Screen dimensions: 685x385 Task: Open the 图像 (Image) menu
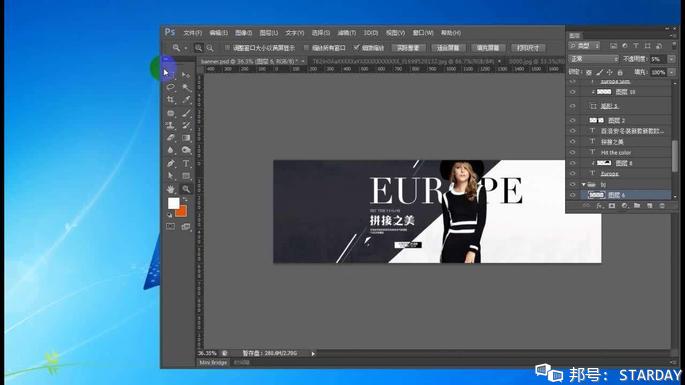coord(243,33)
